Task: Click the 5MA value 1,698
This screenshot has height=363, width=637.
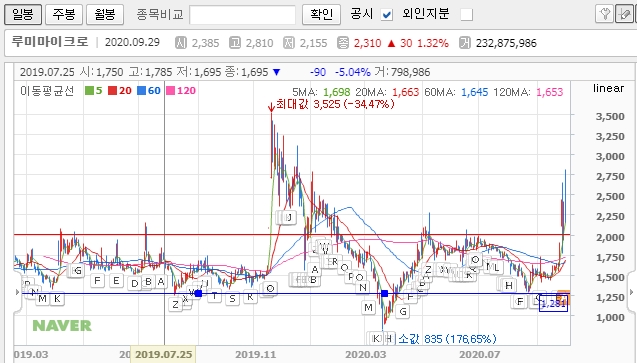Action: 337,92
